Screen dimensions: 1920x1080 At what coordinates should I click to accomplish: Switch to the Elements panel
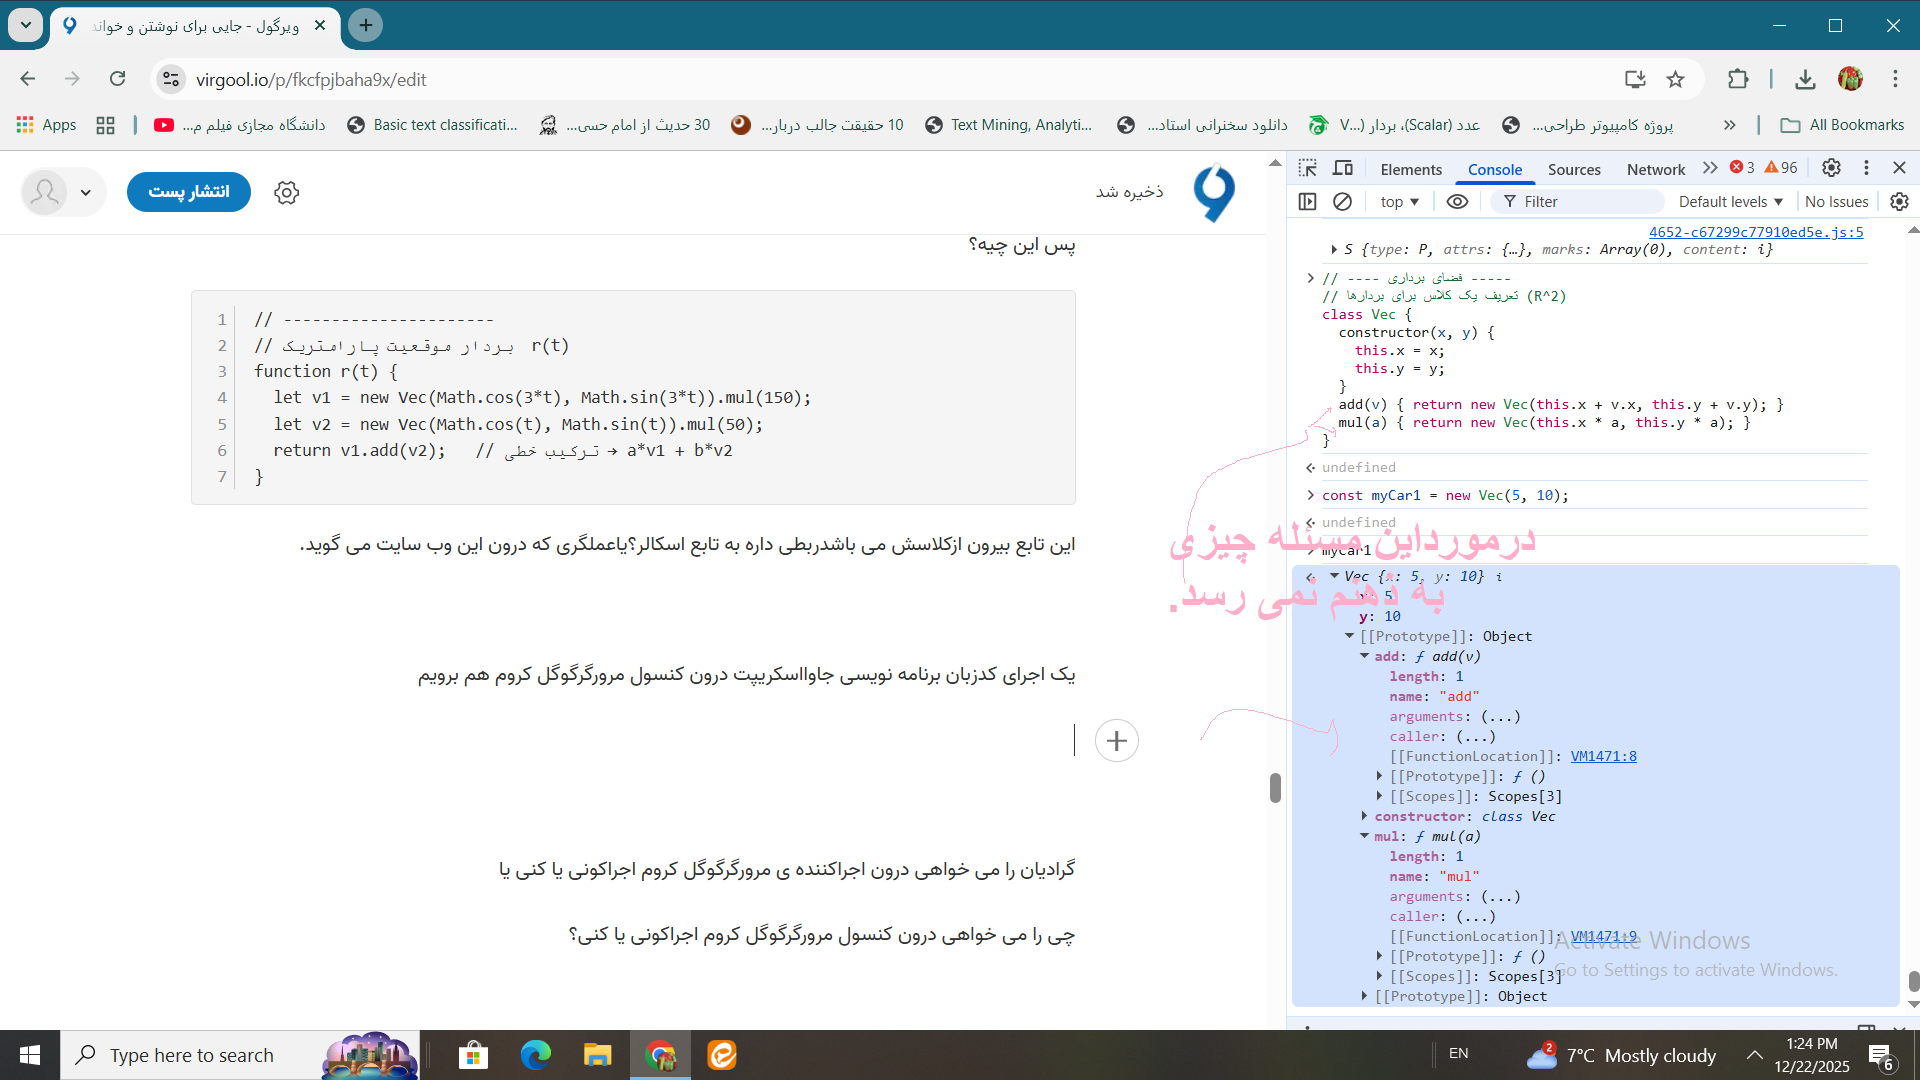click(1410, 169)
